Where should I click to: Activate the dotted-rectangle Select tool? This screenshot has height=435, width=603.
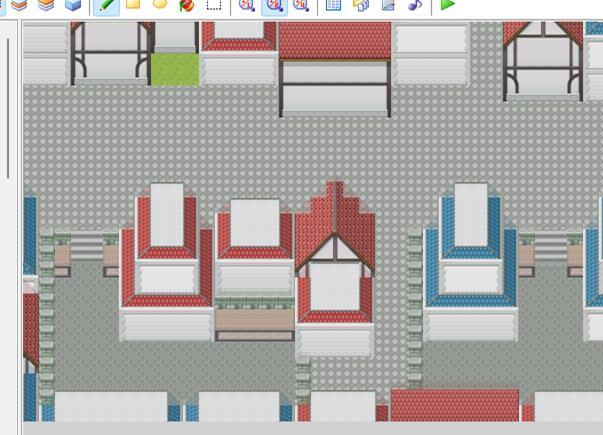pyautogui.click(x=214, y=5)
